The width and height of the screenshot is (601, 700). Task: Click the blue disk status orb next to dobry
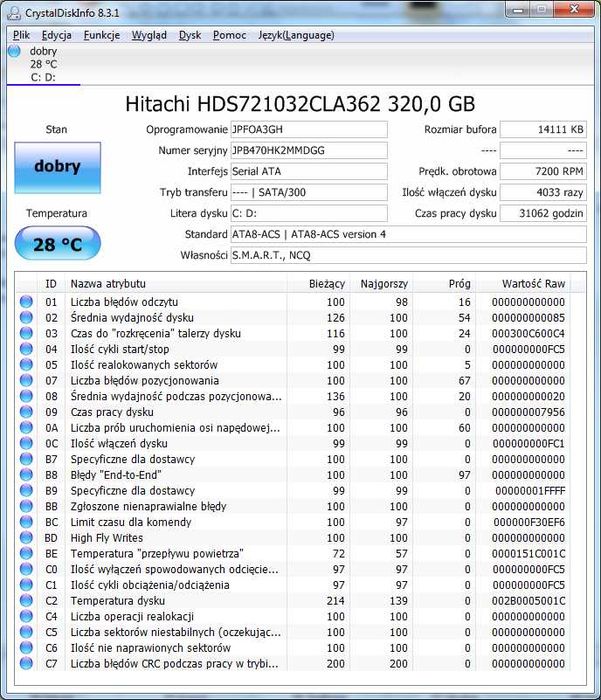click(x=14, y=51)
